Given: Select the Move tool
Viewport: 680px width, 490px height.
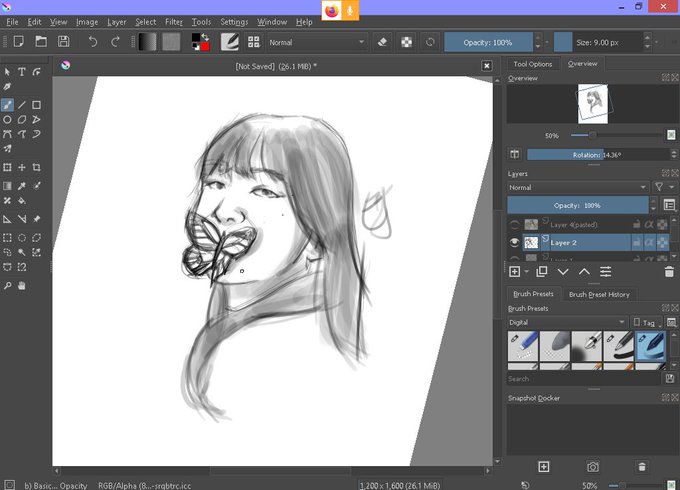Looking at the screenshot, I should (22, 167).
